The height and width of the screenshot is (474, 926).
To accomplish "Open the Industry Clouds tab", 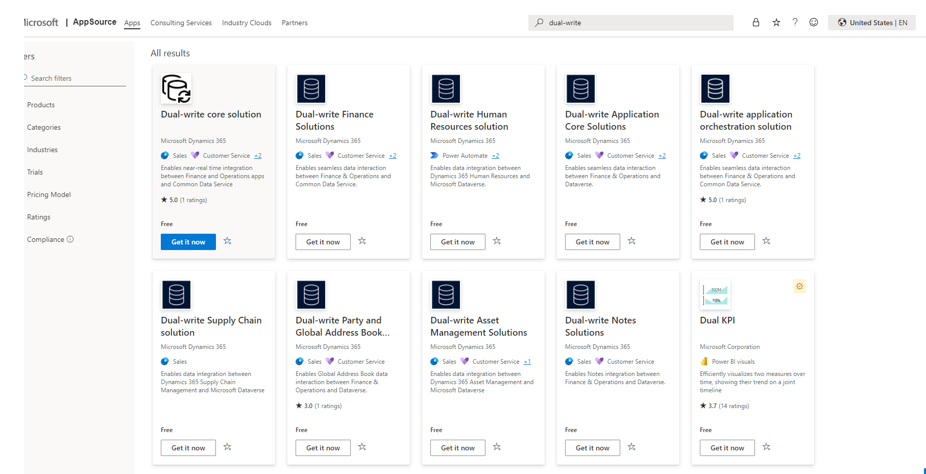I will pyautogui.click(x=245, y=23).
